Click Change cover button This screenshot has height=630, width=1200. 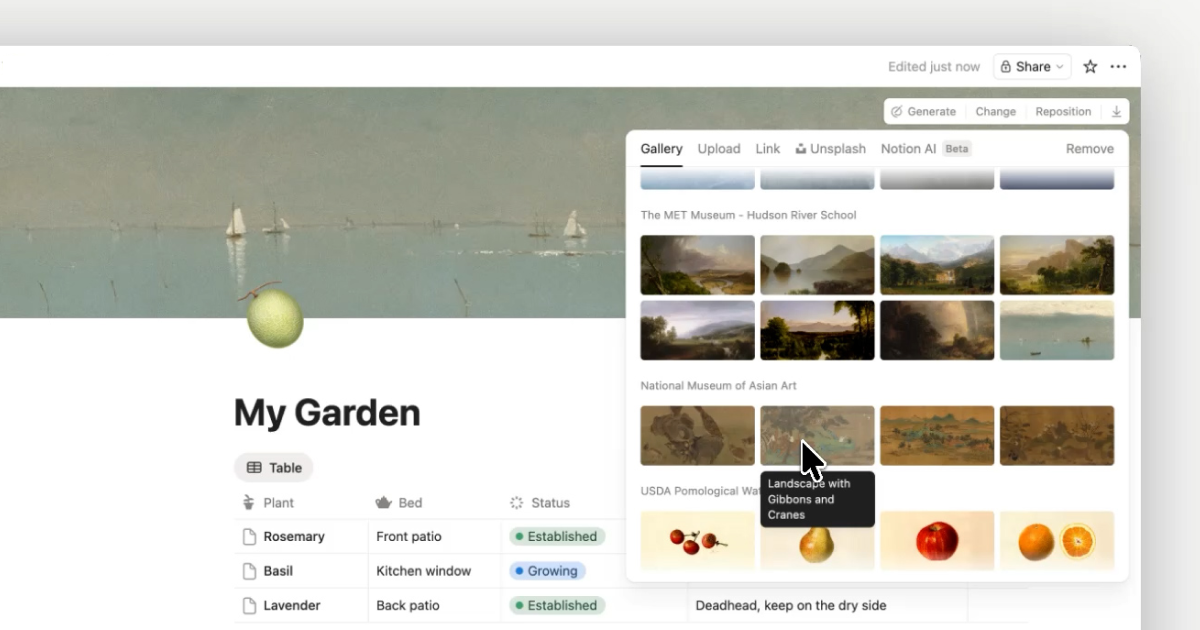[x=995, y=112]
